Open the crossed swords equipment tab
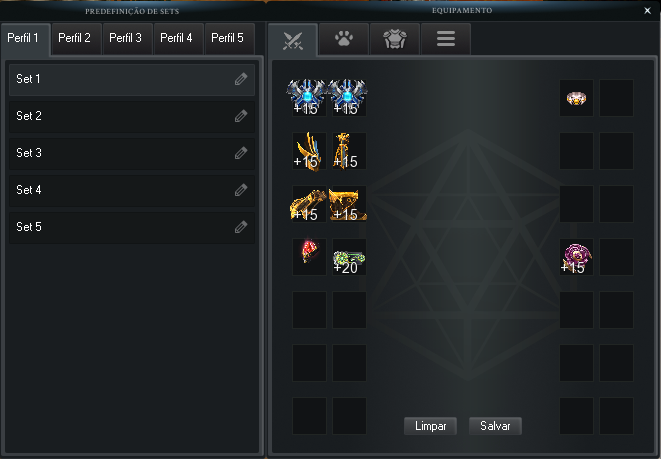Image resolution: width=661 pixels, height=459 pixels. tap(293, 40)
